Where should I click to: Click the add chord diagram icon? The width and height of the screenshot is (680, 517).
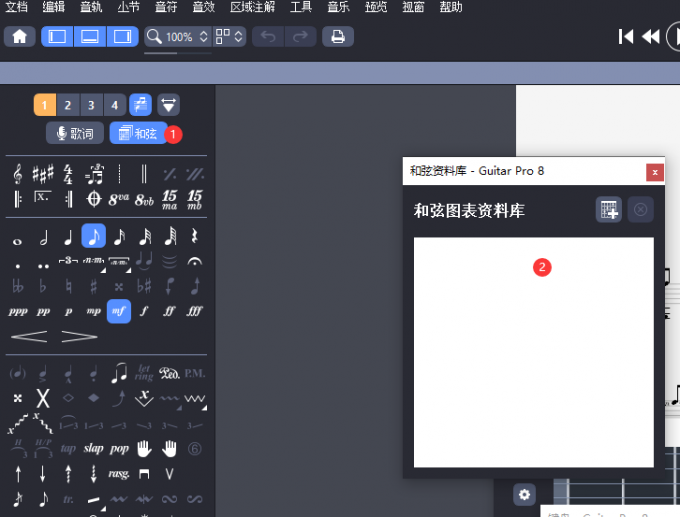pyautogui.click(x=608, y=210)
